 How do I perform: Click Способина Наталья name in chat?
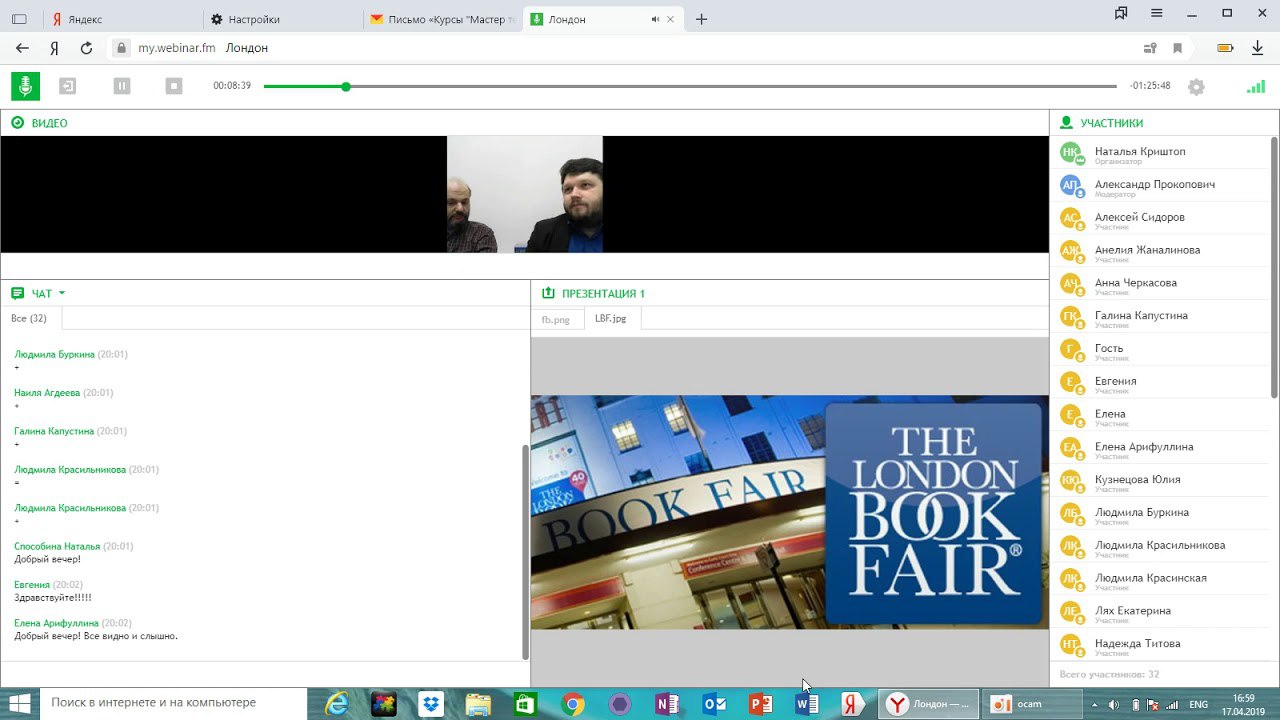tap(57, 546)
